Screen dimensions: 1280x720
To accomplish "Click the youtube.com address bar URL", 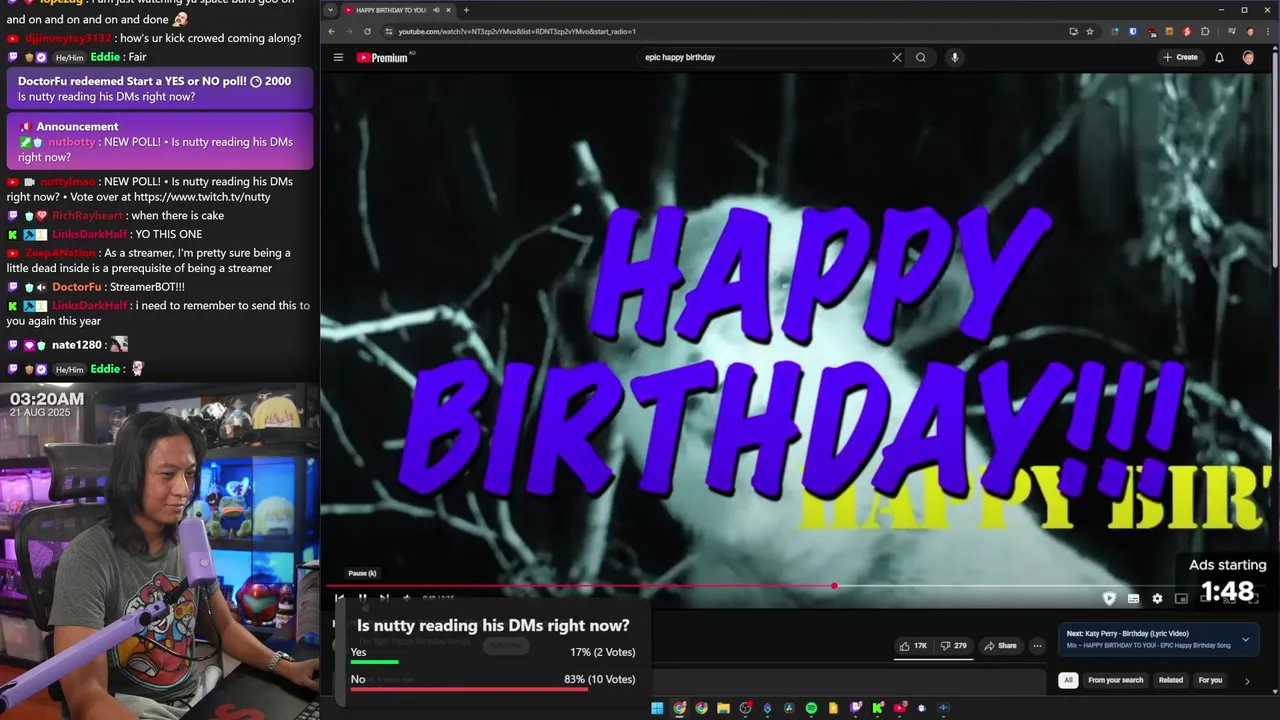I will point(517,31).
